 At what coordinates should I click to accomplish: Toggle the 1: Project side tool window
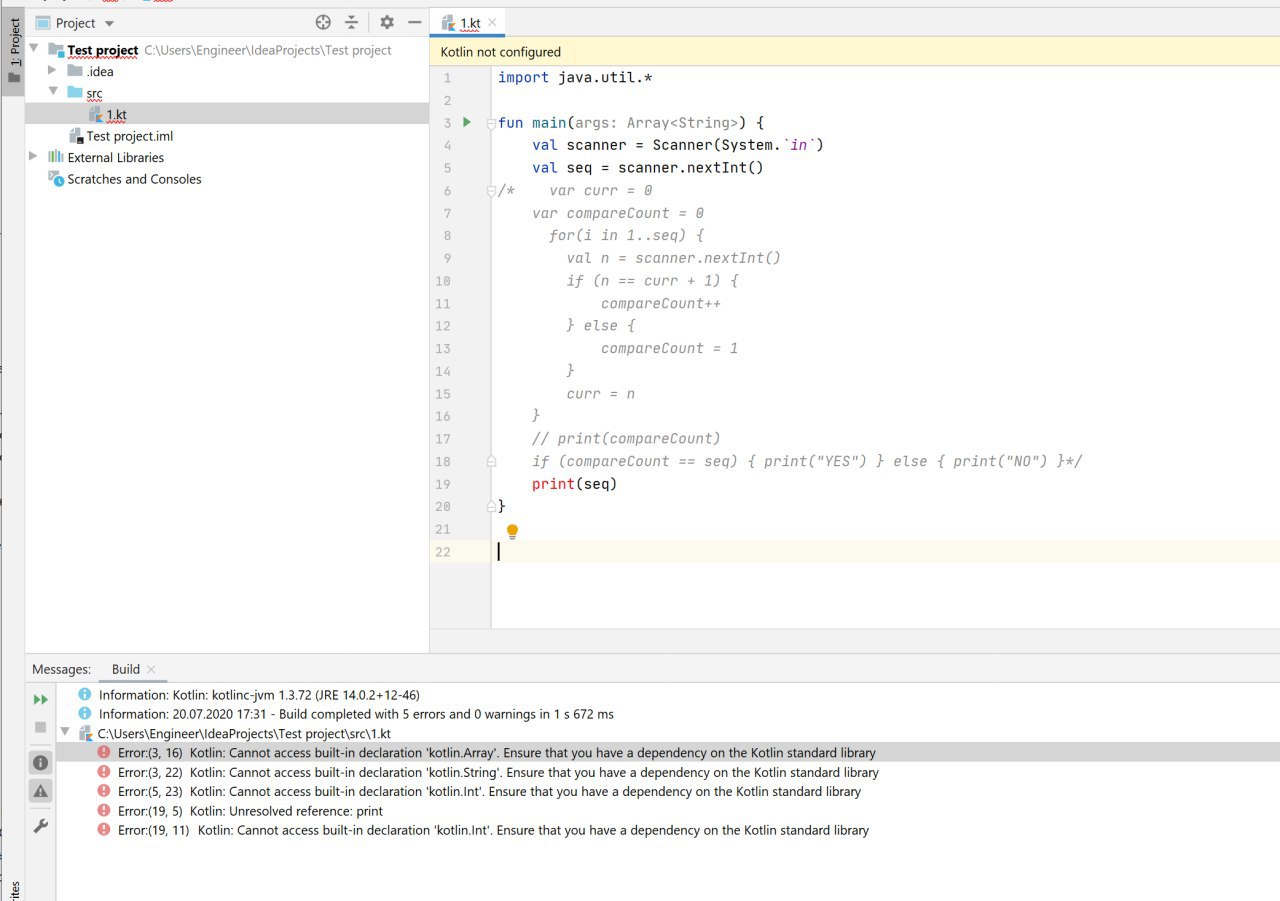coord(14,50)
